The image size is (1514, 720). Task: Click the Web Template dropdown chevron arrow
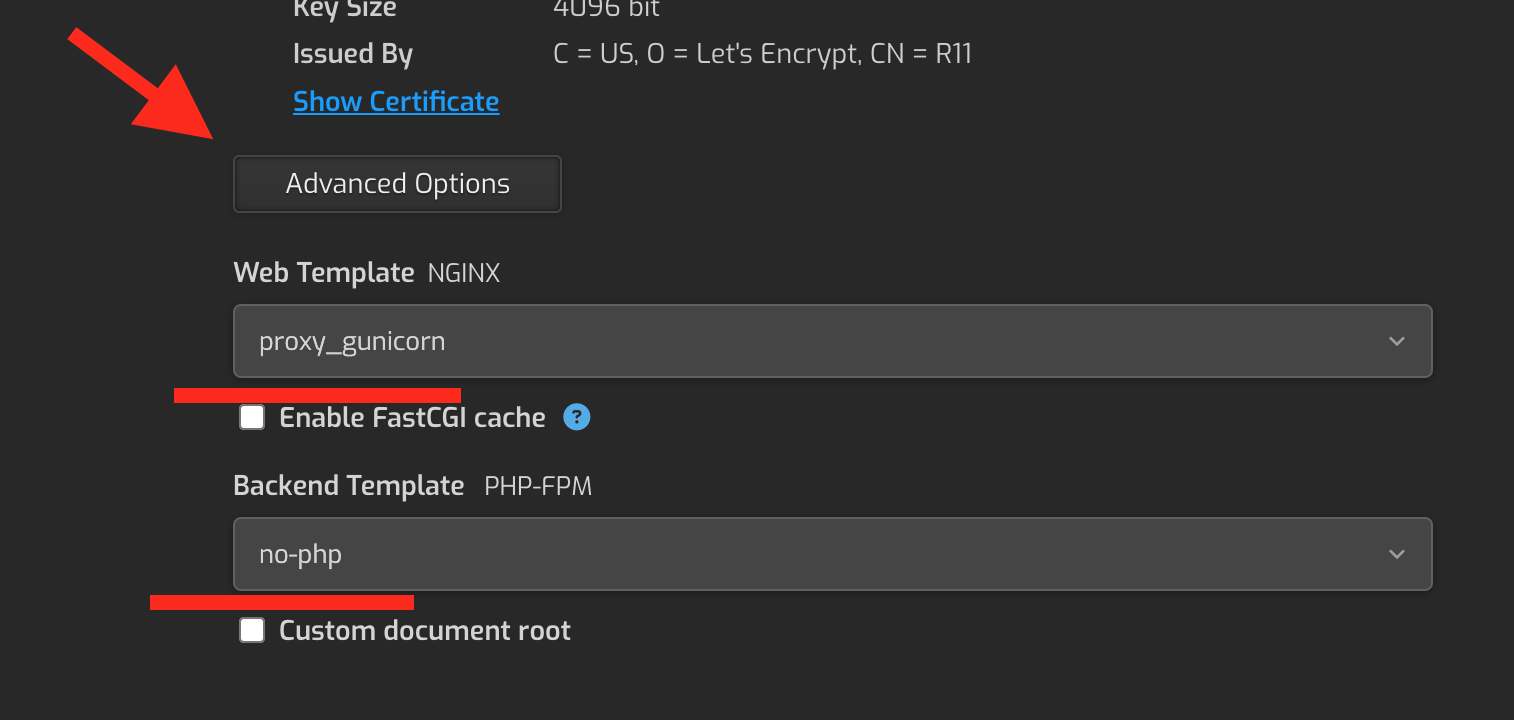[1397, 341]
